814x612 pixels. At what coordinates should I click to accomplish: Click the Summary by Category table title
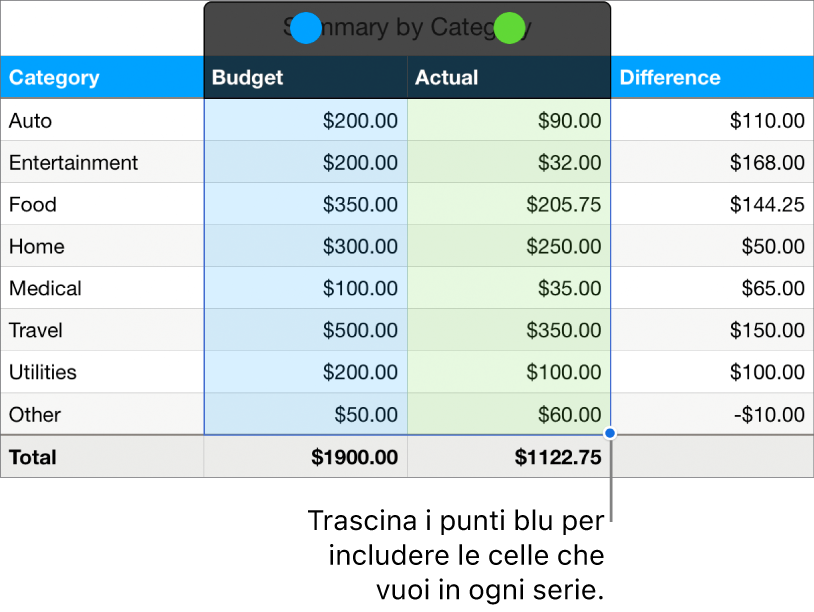coord(407,28)
